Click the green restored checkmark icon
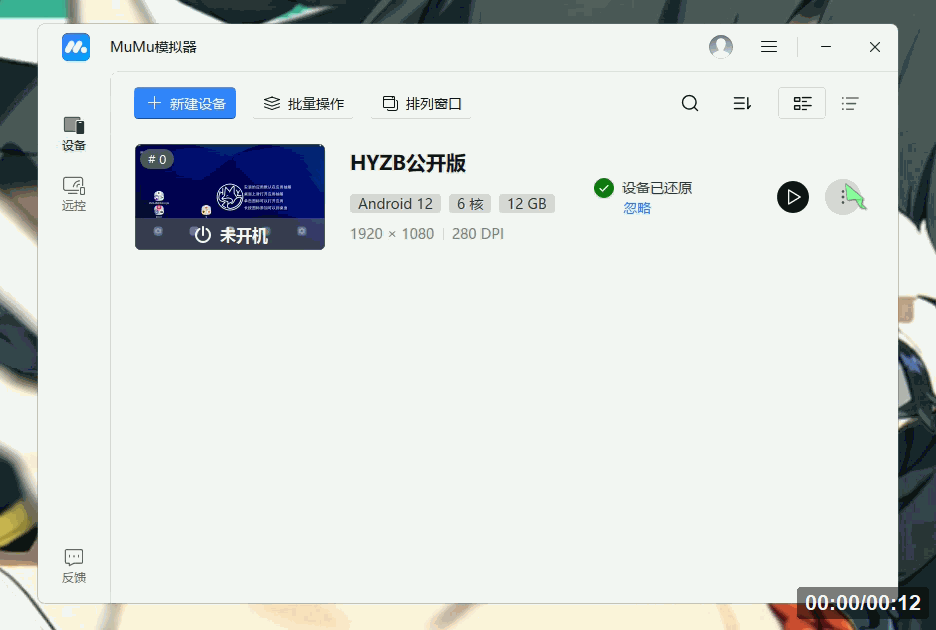Image resolution: width=936 pixels, height=630 pixels. point(604,188)
